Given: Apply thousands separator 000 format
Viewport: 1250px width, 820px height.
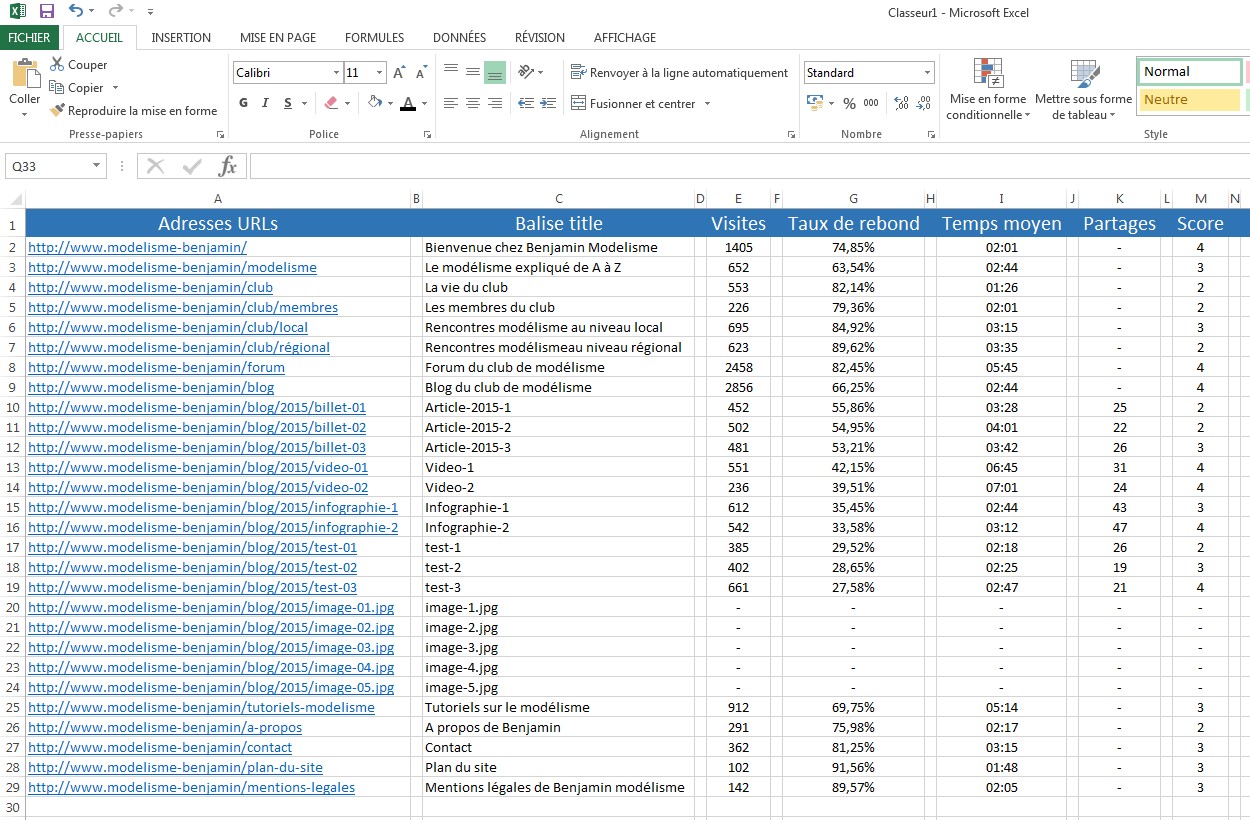Looking at the screenshot, I should coord(871,103).
